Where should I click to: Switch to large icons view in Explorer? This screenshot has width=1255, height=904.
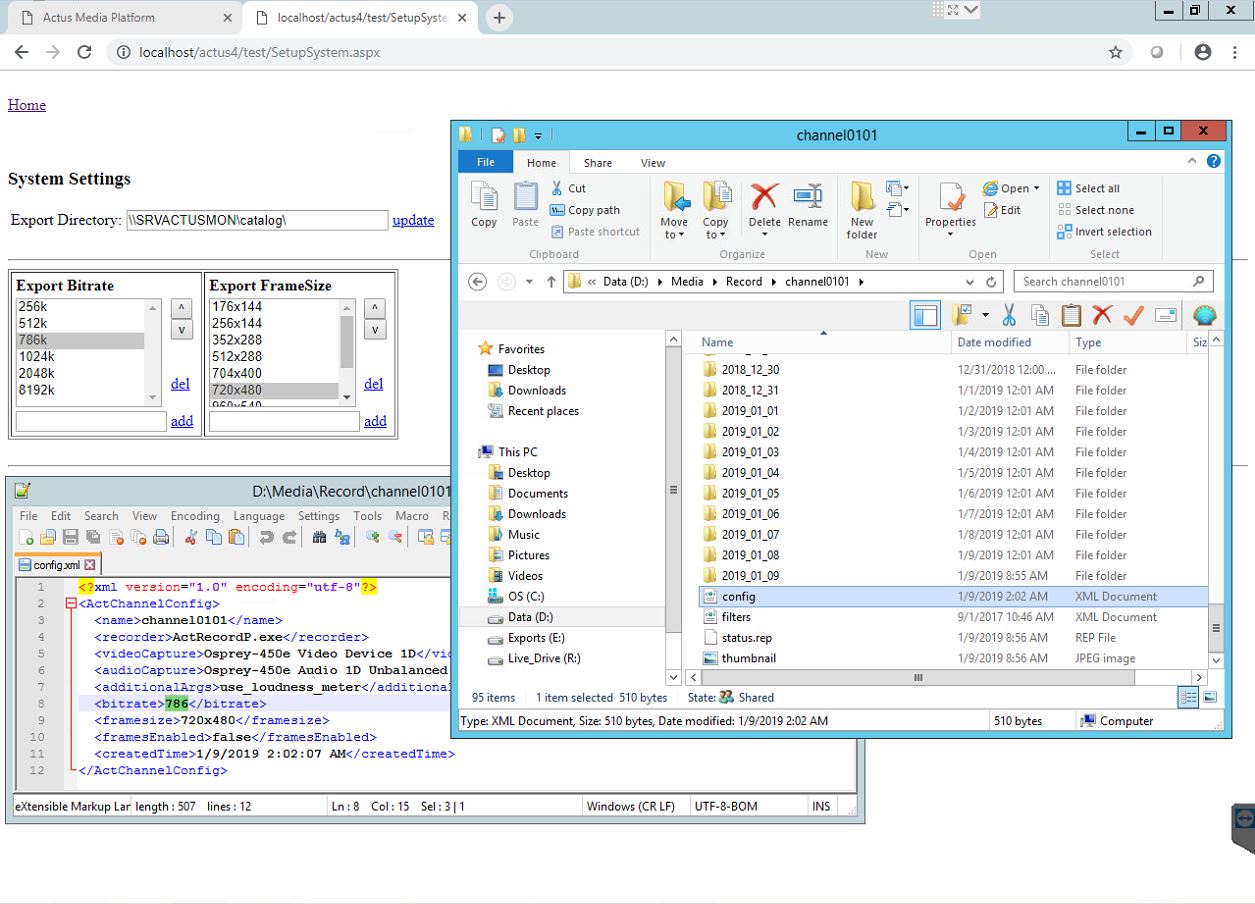point(1210,697)
